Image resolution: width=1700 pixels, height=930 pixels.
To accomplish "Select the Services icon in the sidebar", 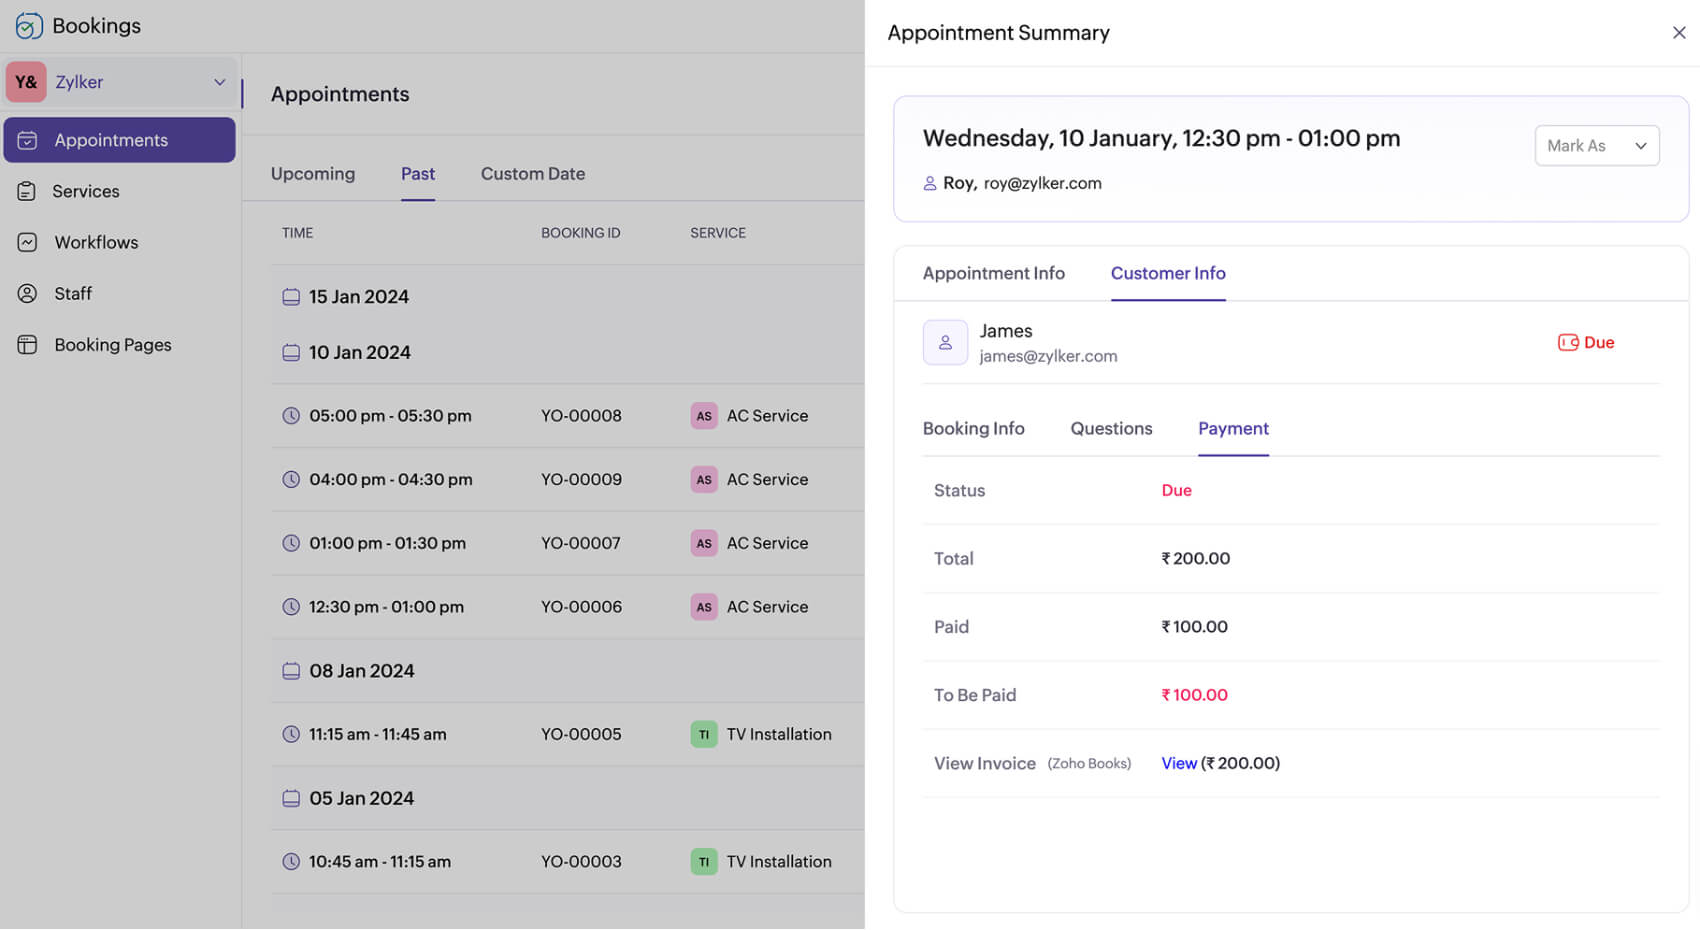I will (x=28, y=191).
